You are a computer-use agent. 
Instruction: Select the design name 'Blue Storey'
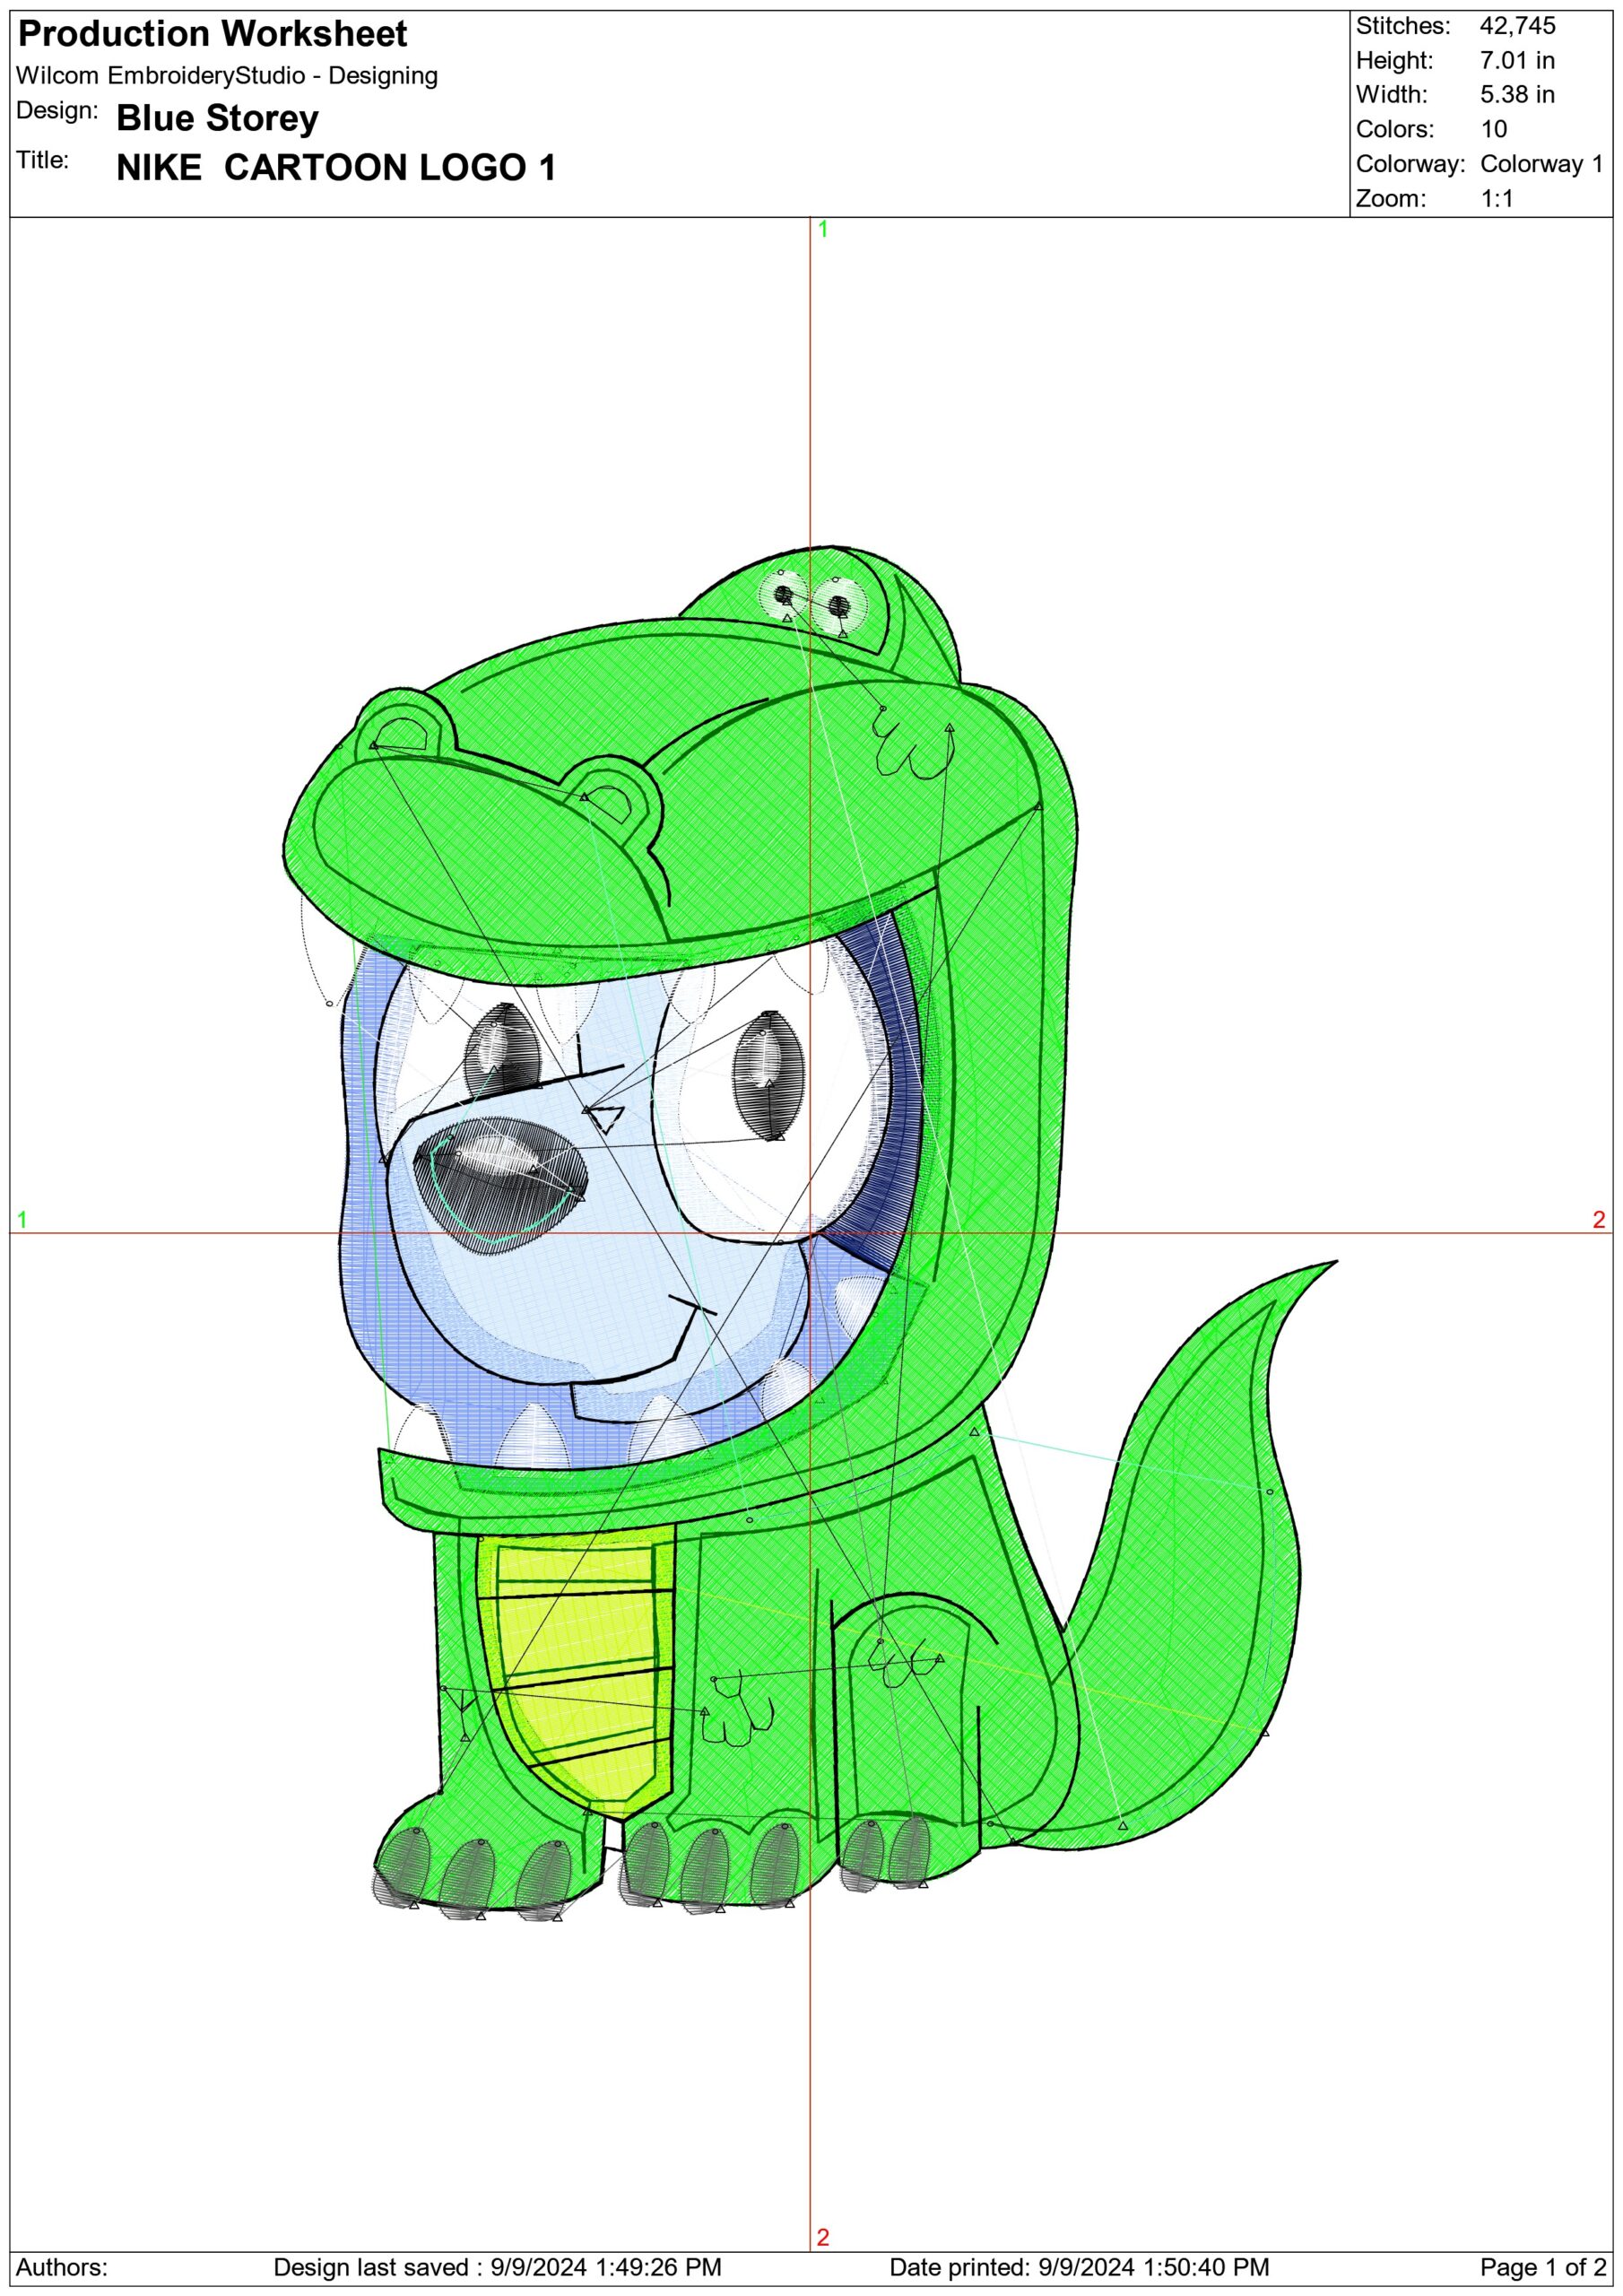point(218,118)
